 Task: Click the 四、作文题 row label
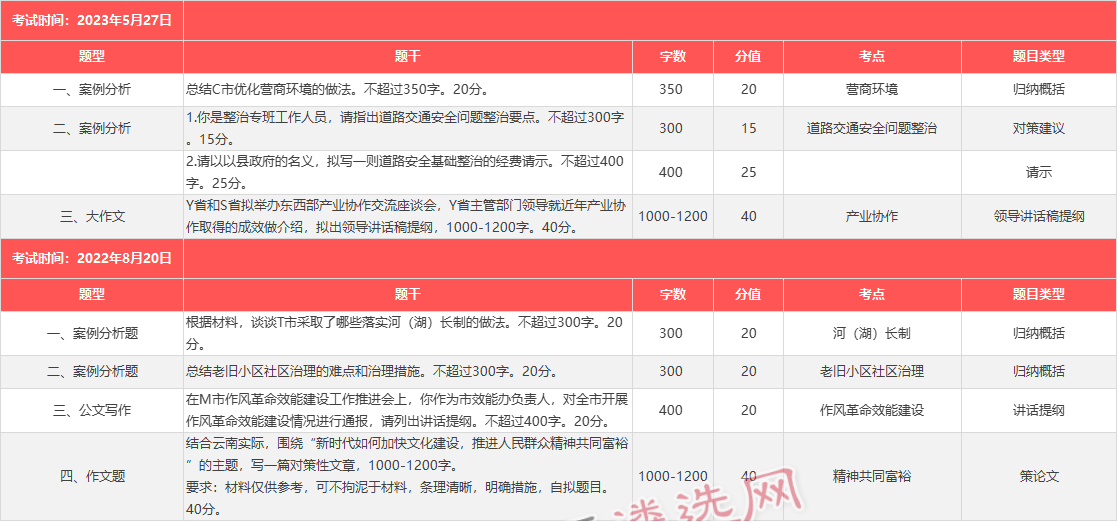tap(92, 476)
